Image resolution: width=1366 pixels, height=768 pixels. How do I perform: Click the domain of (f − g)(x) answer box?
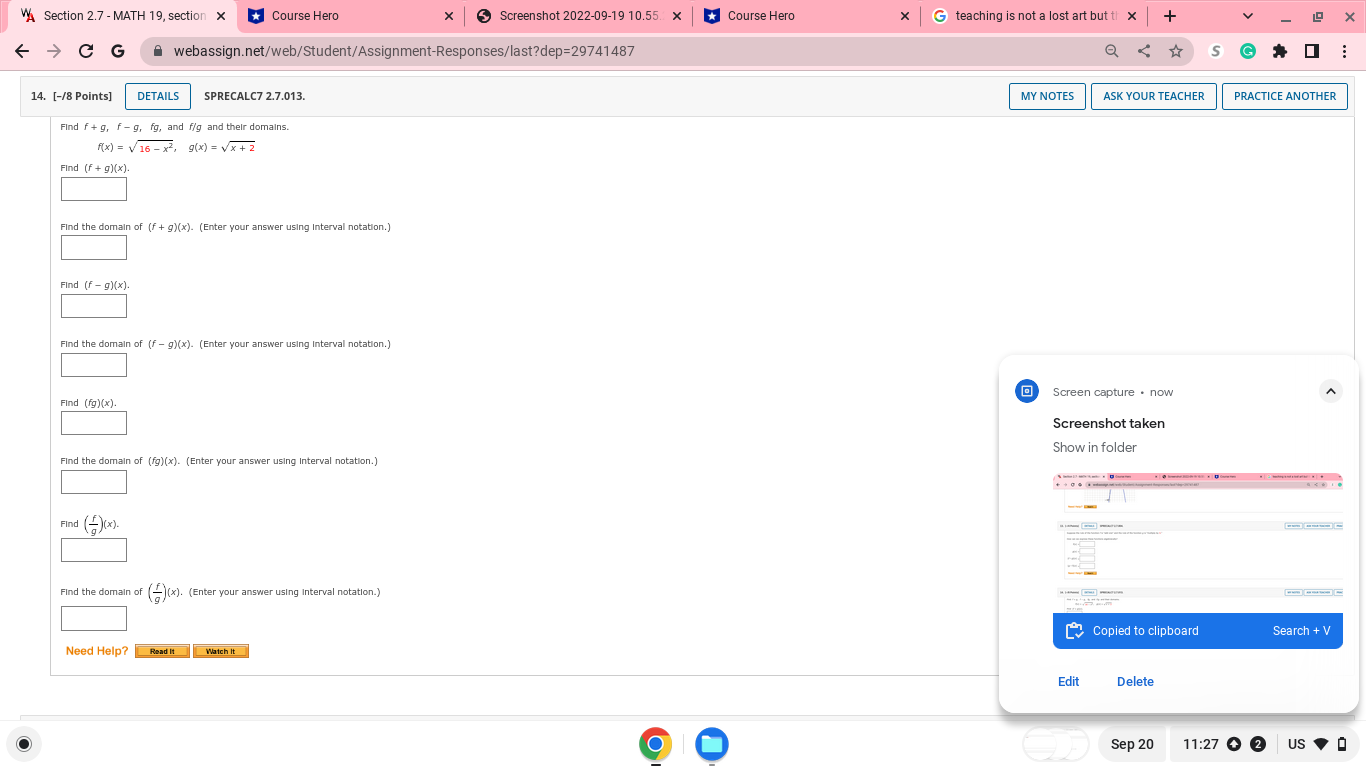click(x=94, y=365)
